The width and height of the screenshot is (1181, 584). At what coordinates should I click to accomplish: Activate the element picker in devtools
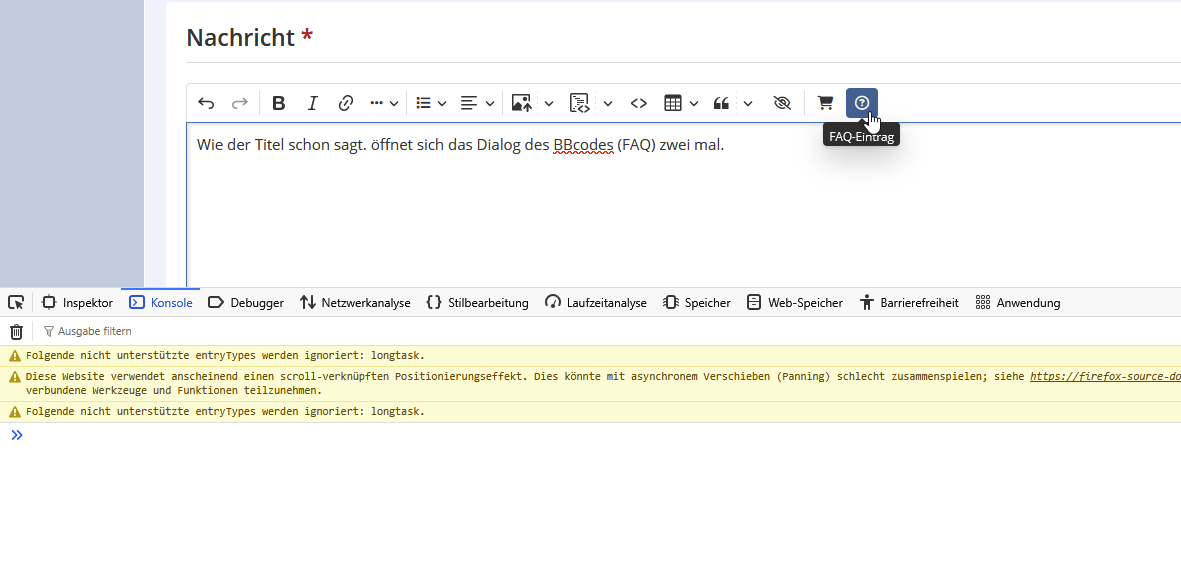[16, 303]
